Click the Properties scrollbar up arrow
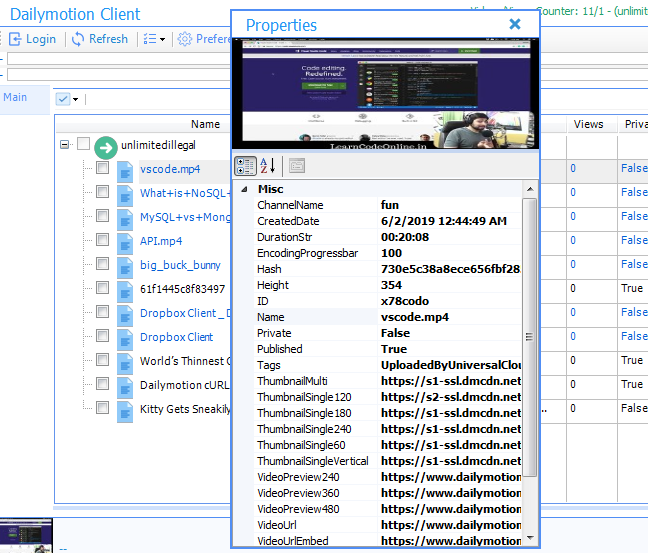648x553 pixels. (530, 189)
